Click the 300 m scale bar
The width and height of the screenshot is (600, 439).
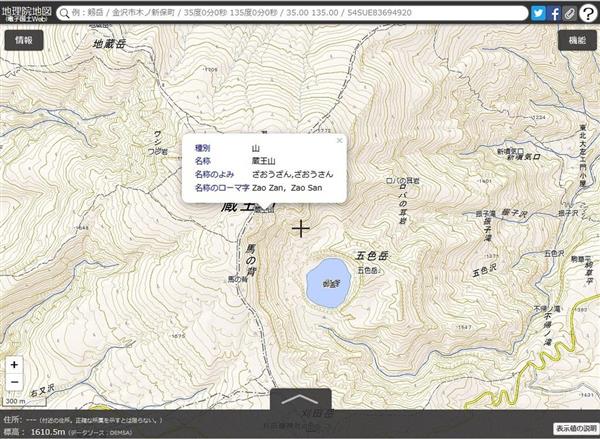(25, 401)
